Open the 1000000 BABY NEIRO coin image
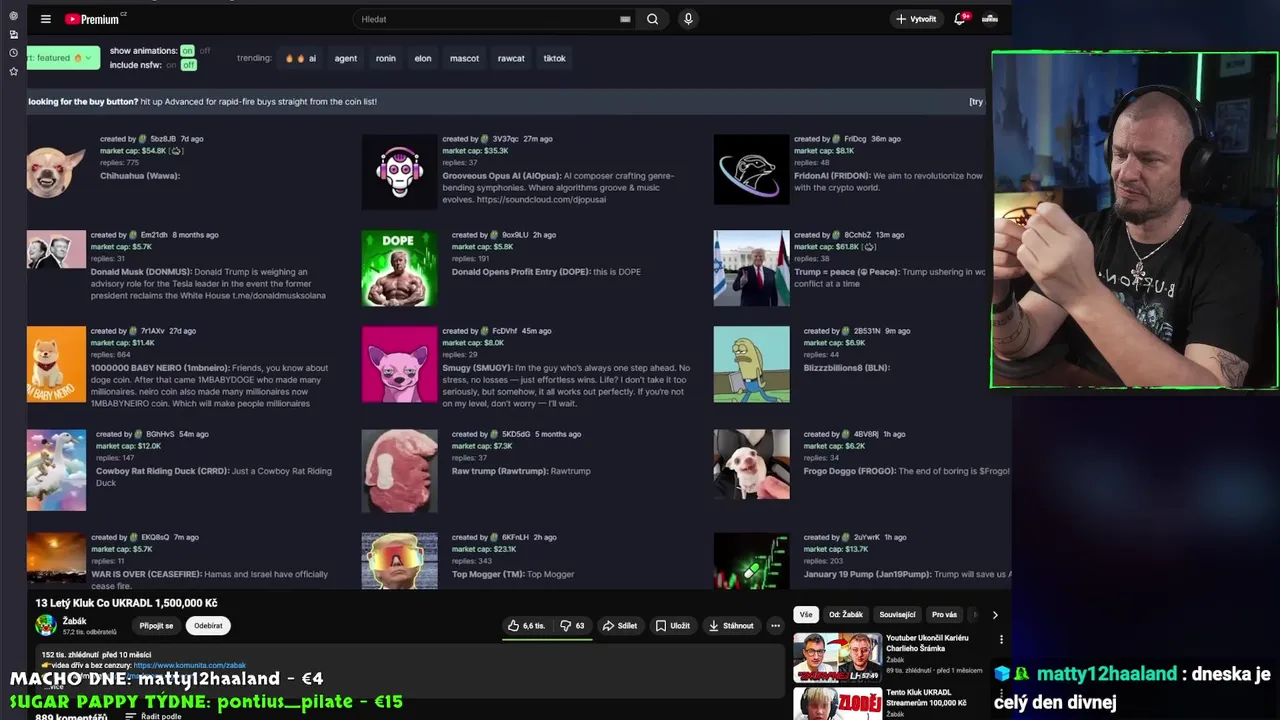The image size is (1280, 720). coord(56,364)
